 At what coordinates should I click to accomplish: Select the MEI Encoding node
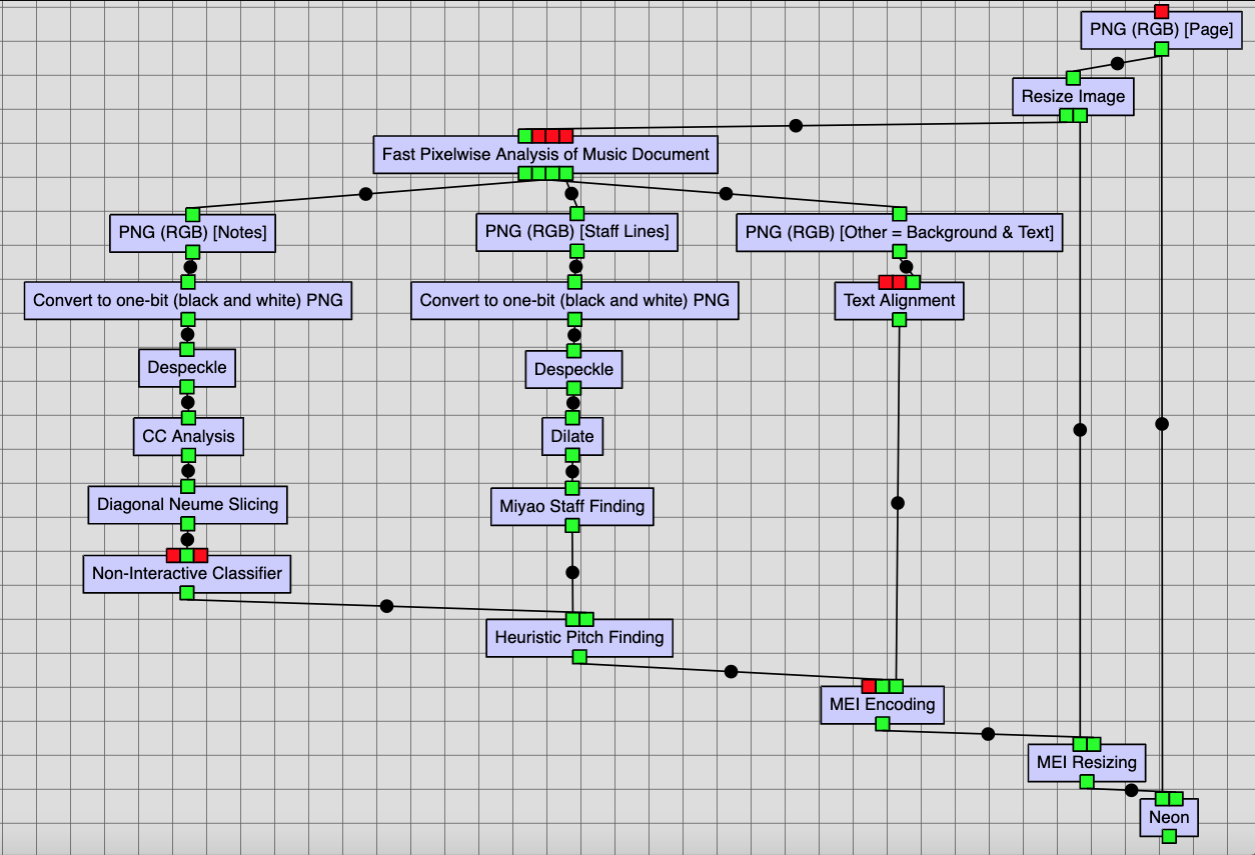coord(882,705)
